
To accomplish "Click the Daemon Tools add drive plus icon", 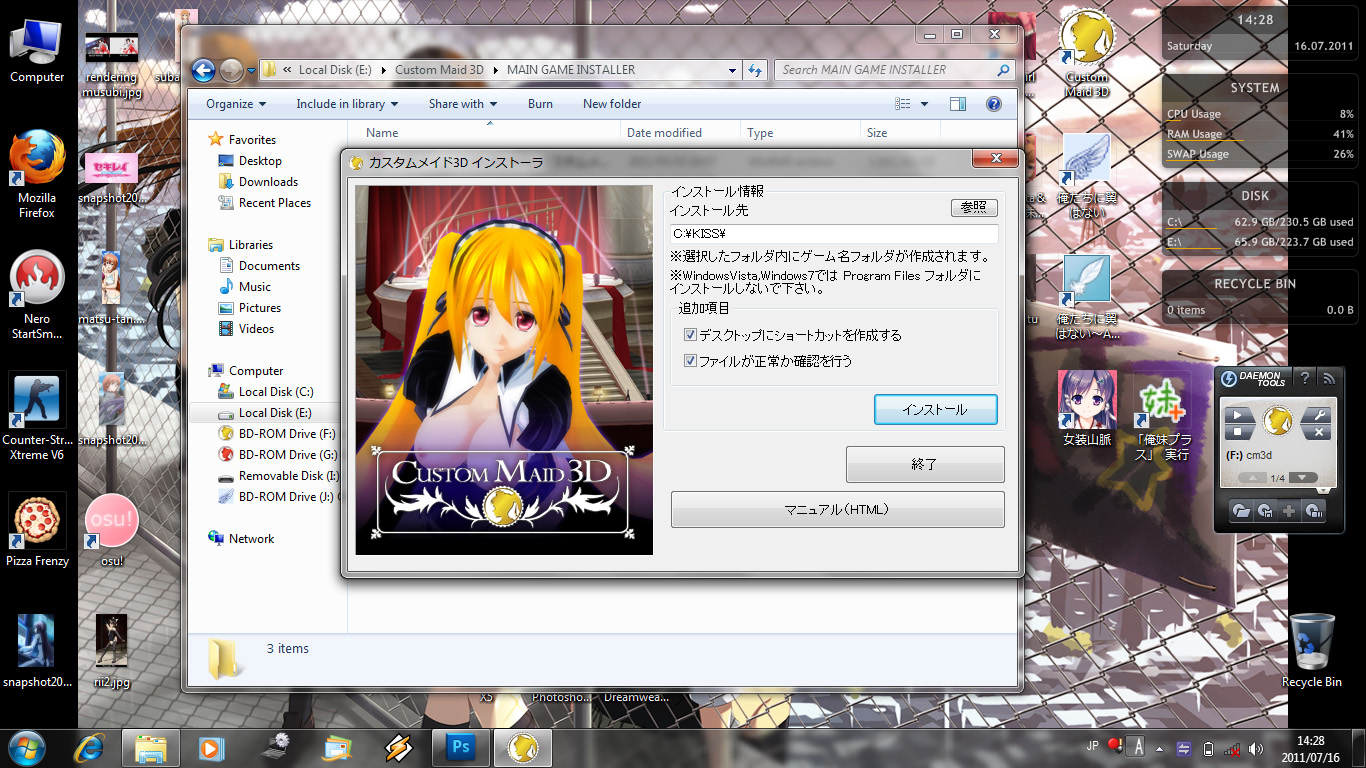I will coord(1289,511).
